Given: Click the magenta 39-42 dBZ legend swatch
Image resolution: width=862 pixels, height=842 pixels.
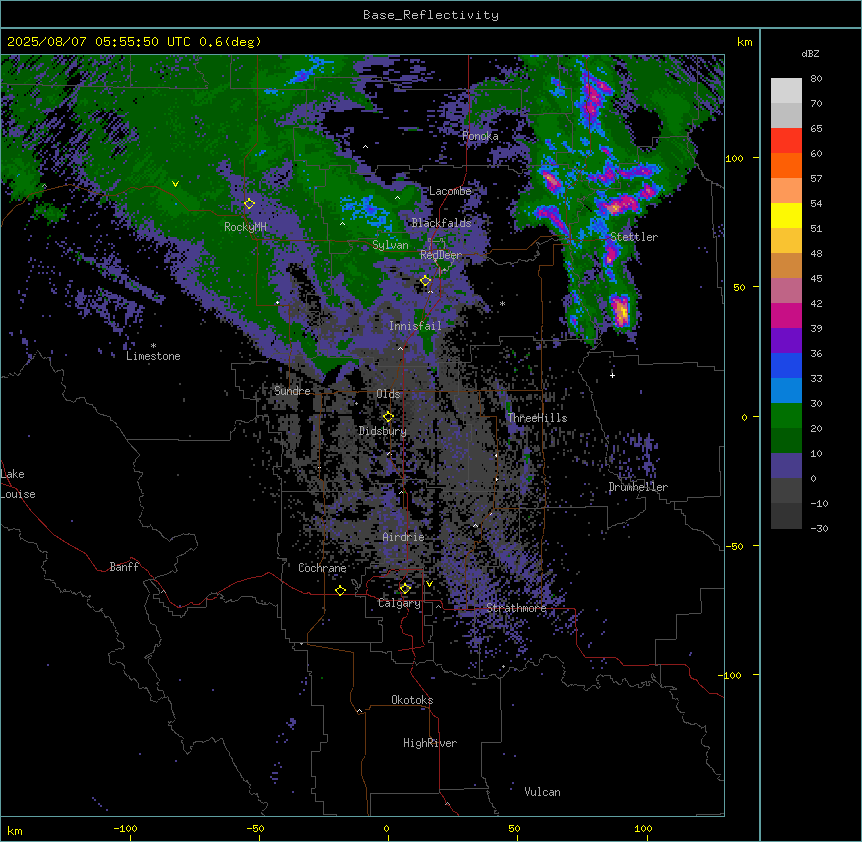Looking at the screenshot, I should click(786, 316).
